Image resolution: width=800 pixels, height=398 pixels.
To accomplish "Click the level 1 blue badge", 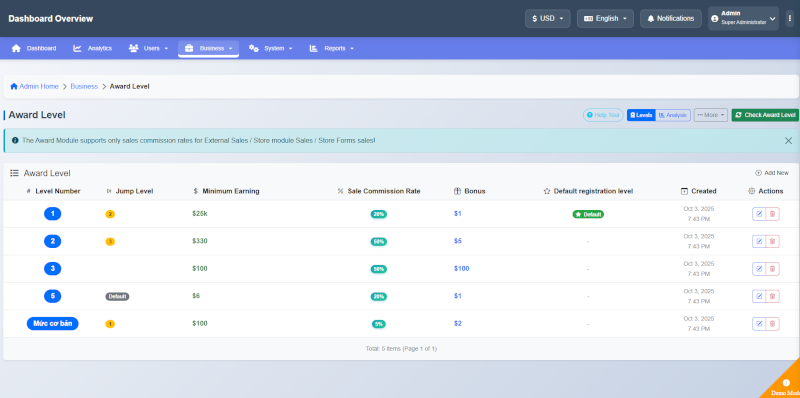I will (x=53, y=214).
